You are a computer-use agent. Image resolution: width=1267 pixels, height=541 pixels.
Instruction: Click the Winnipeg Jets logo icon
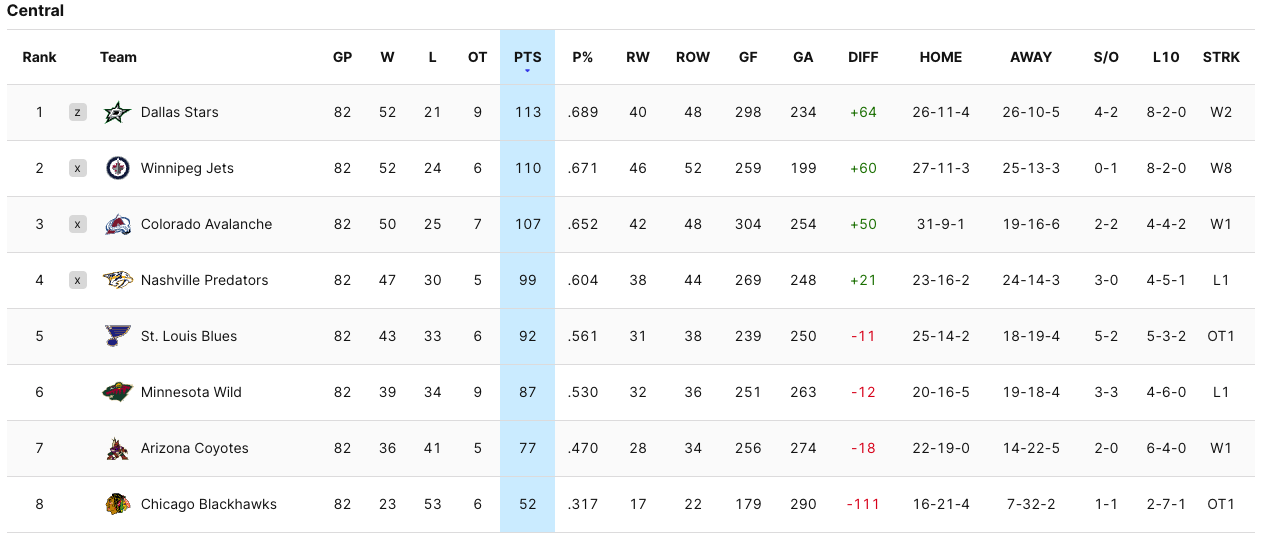118,168
